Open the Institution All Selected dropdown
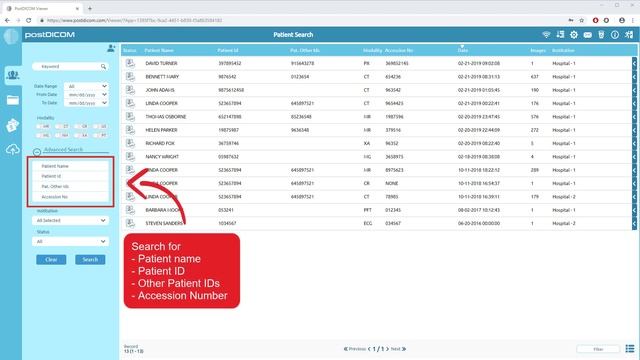Image resolution: width=640 pixels, height=360 pixels. [70, 220]
